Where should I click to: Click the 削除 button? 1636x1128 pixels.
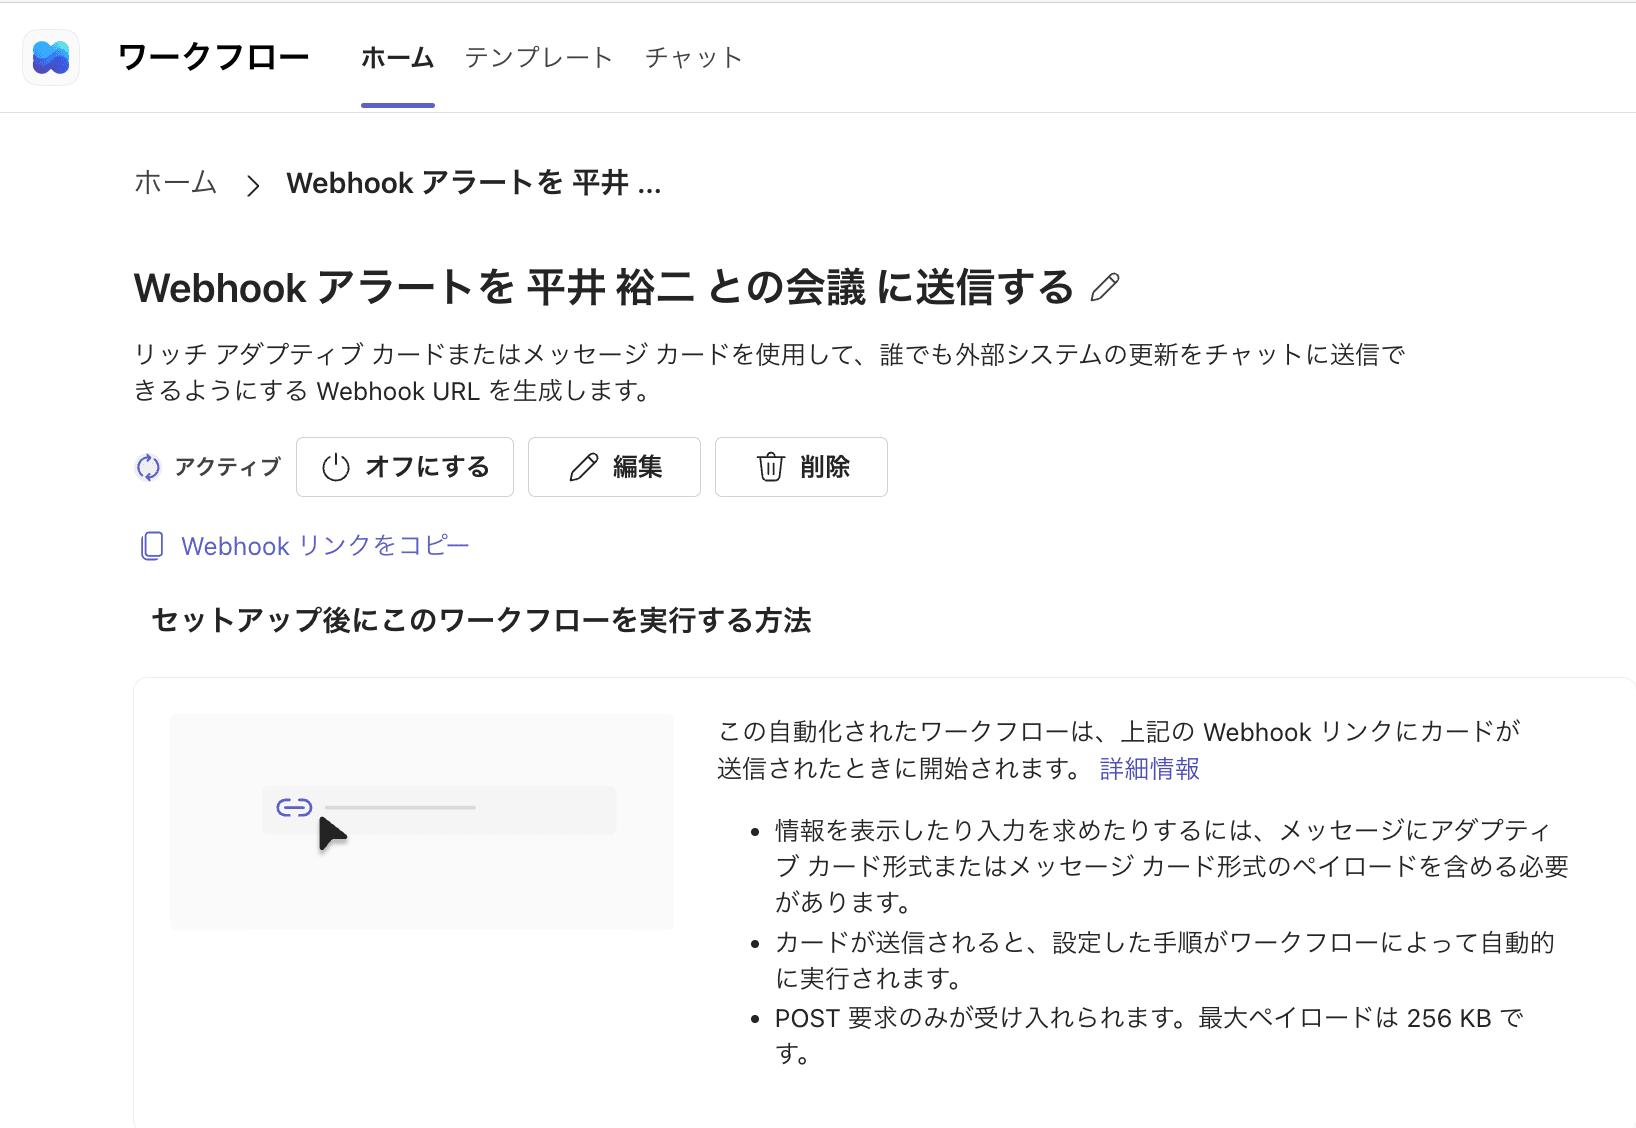801,467
